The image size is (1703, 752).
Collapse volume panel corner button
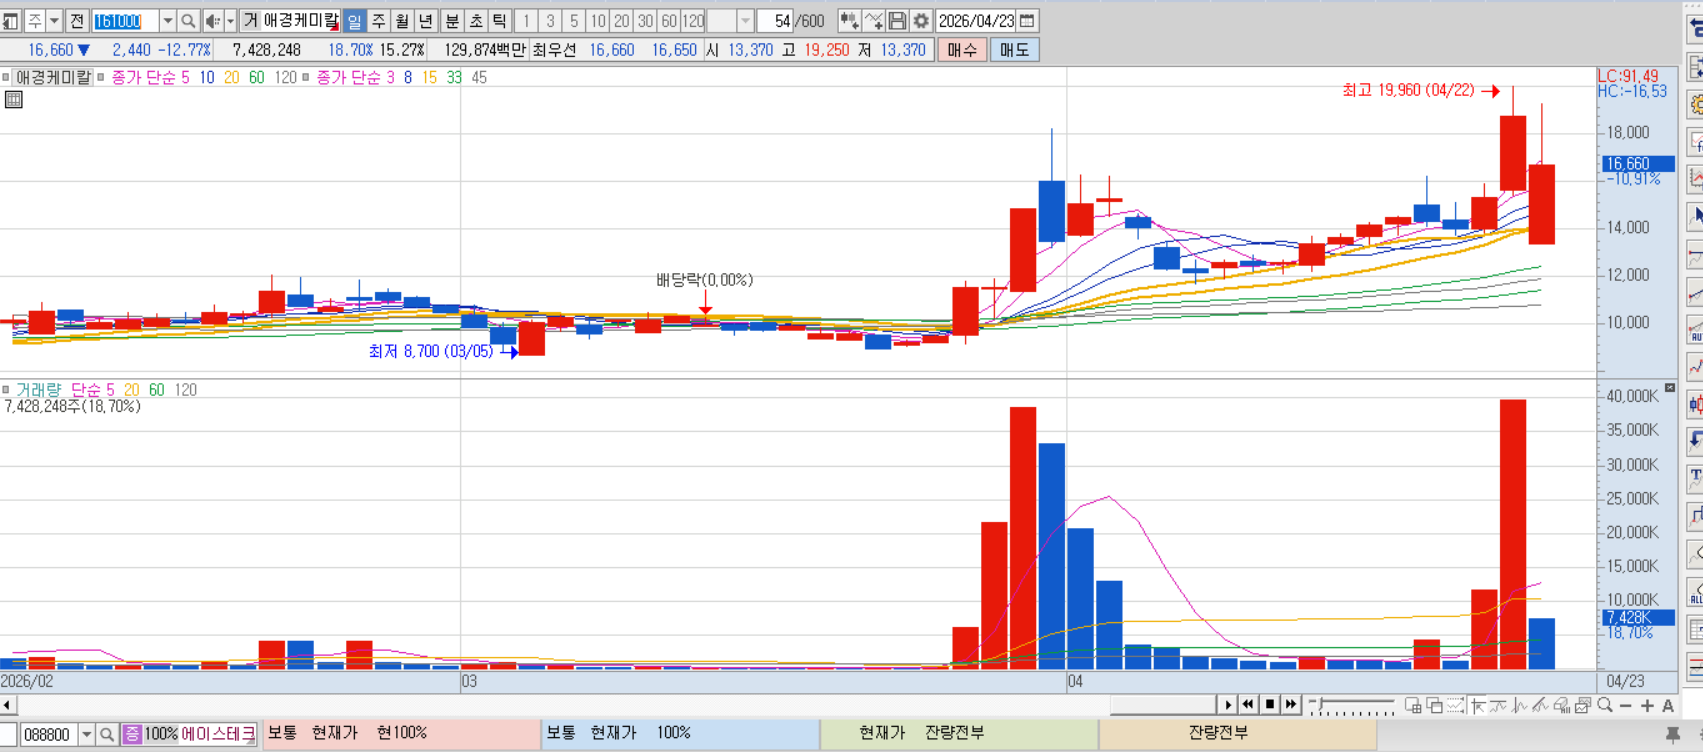(1669, 388)
